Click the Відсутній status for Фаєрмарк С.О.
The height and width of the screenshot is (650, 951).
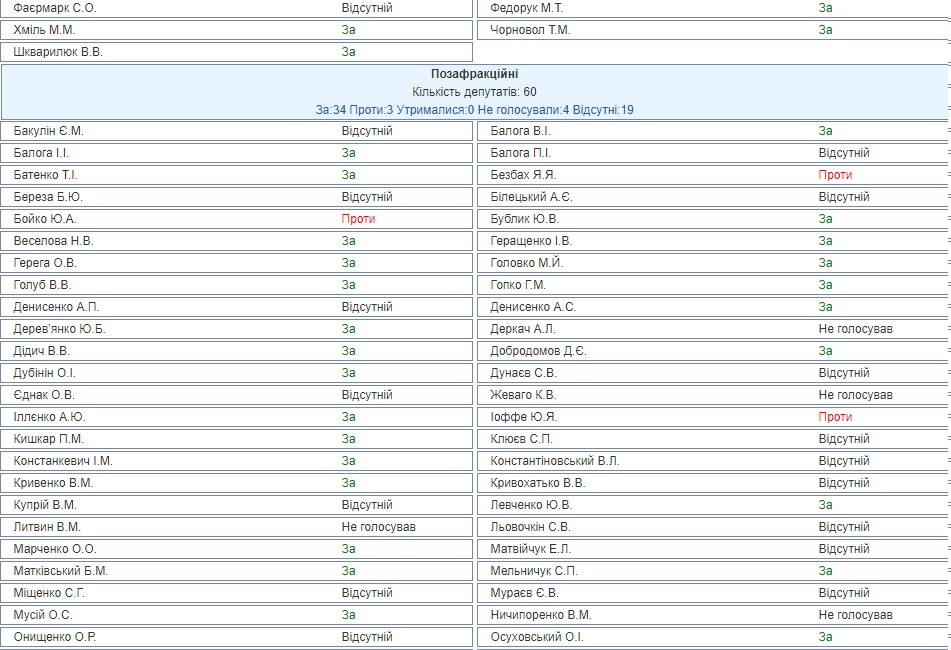(367, 8)
